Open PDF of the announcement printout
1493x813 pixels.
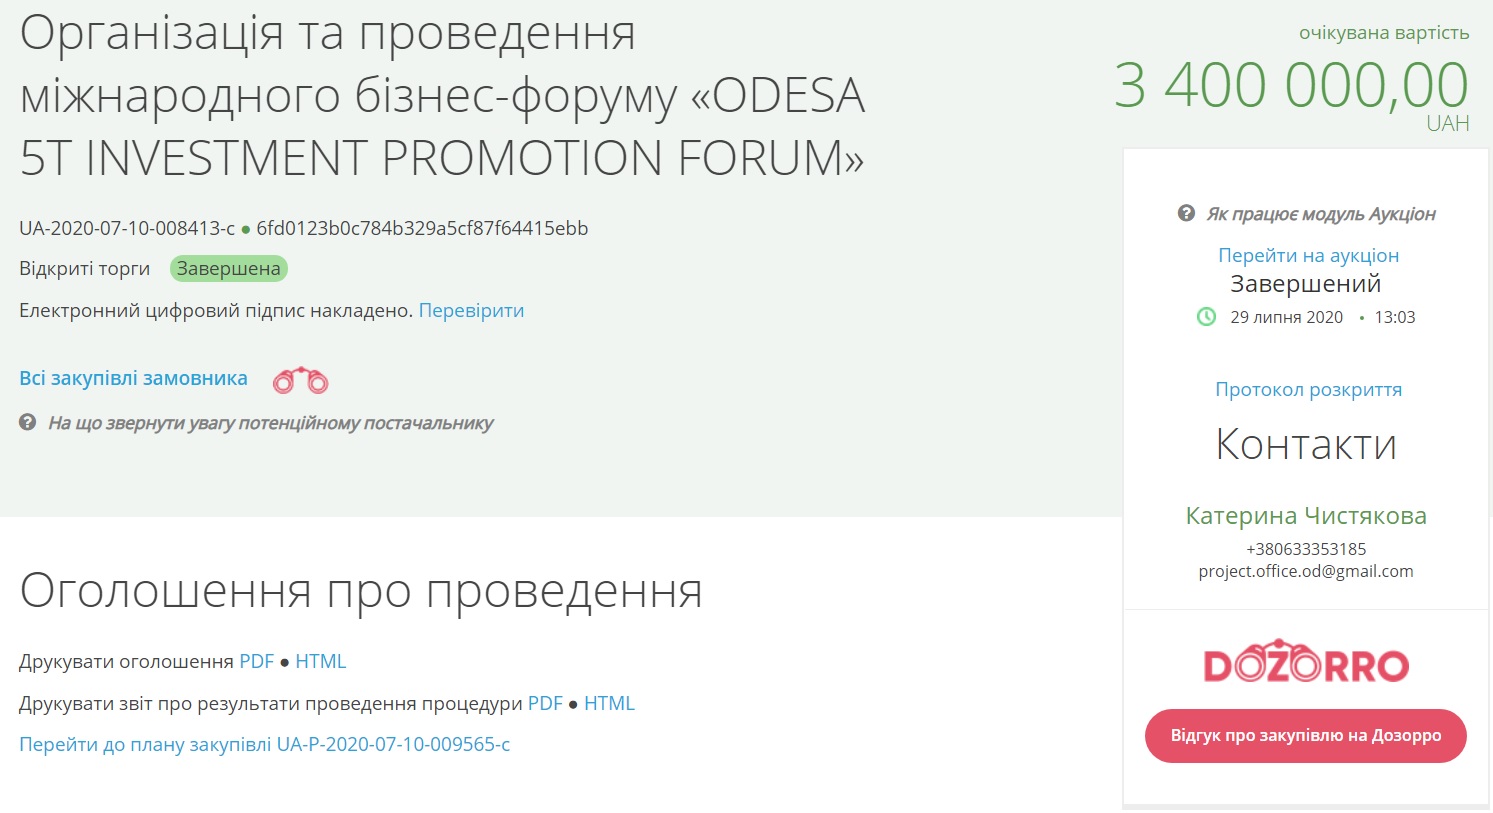coord(256,661)
